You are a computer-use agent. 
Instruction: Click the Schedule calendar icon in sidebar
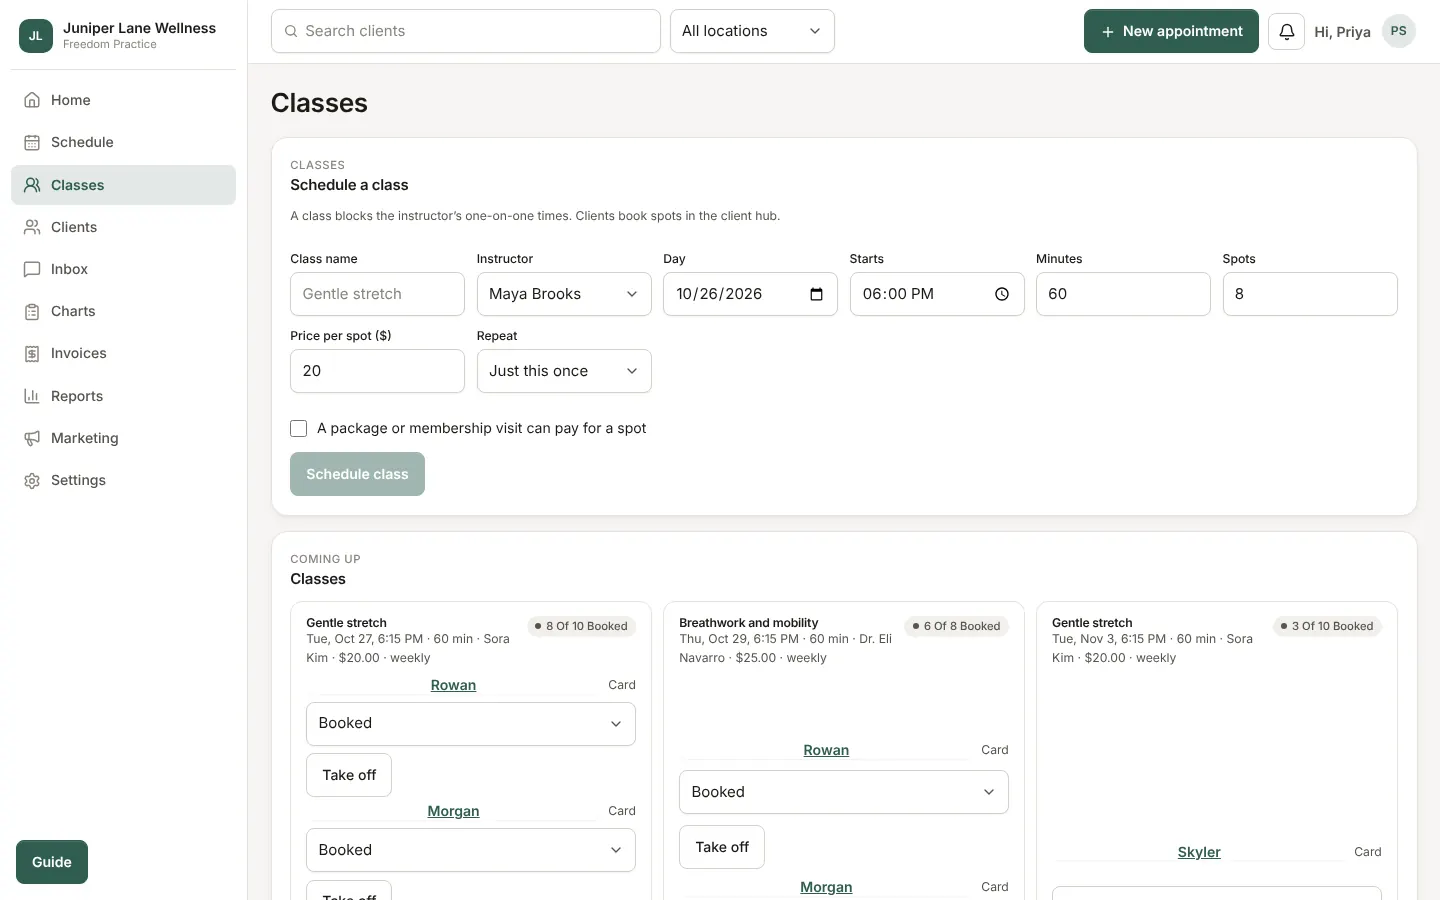pyautogui.click(x=32, y=142)
